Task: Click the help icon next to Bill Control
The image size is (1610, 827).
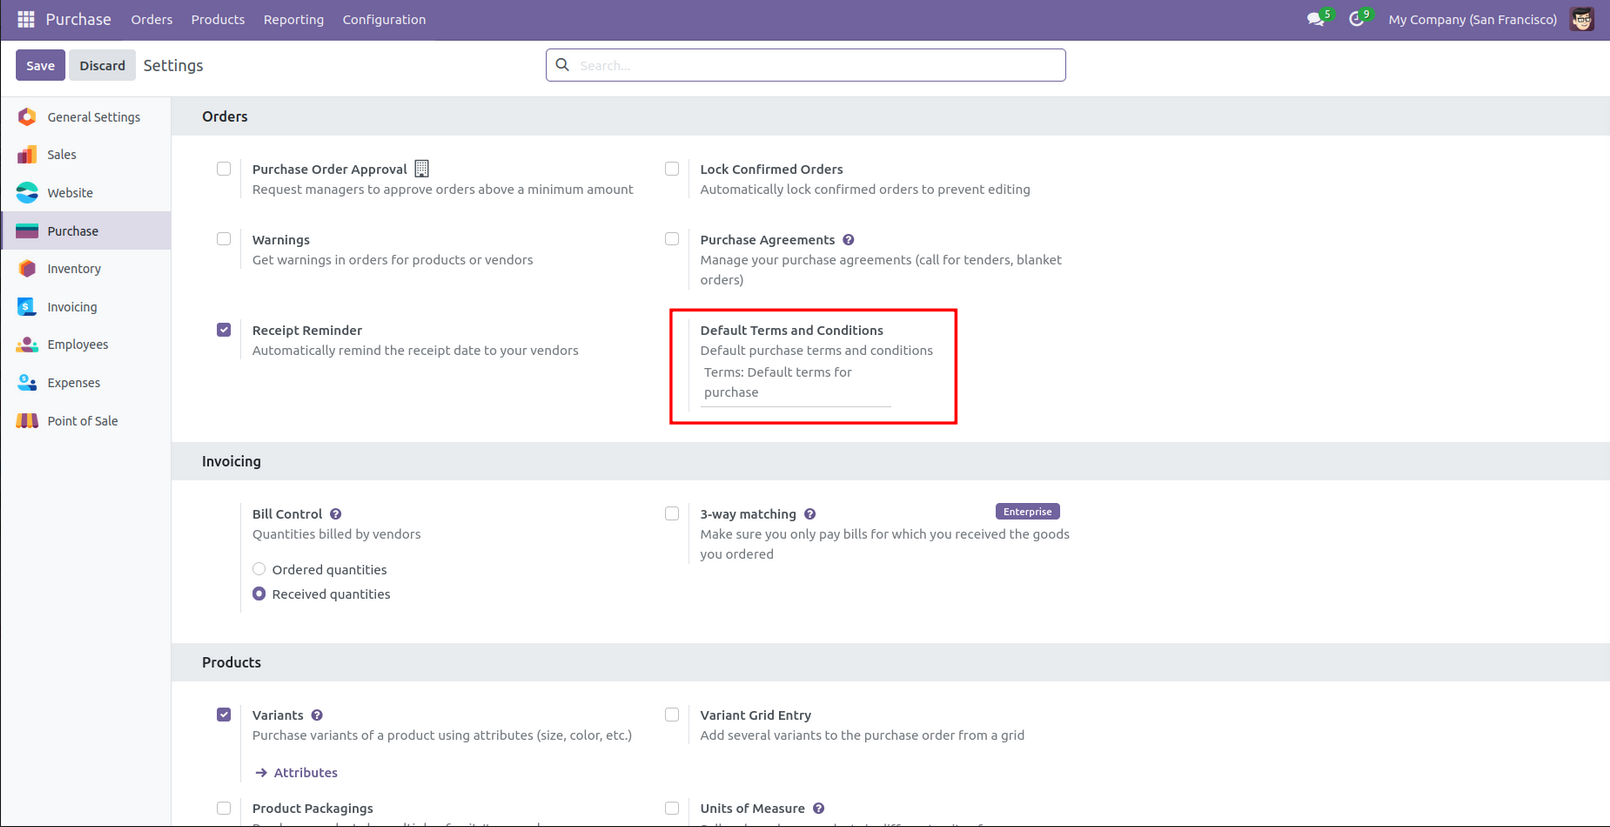Action: pos(336,514)
